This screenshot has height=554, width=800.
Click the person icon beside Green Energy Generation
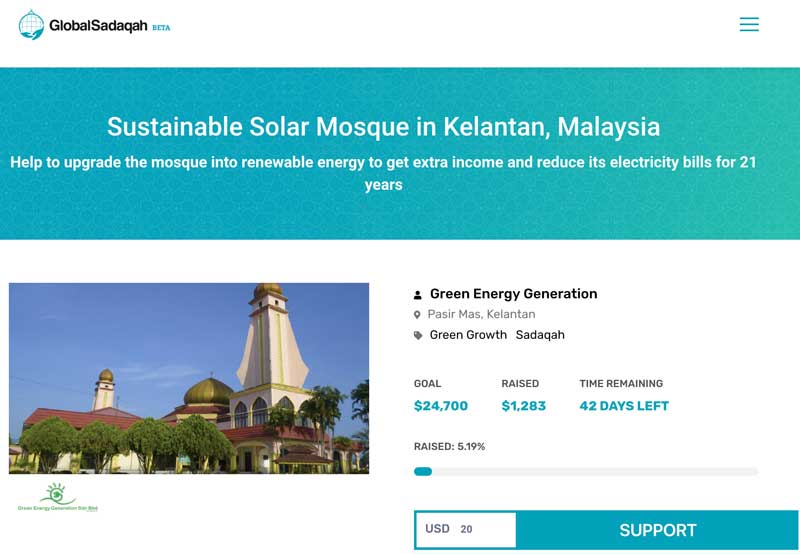coord(417,294)
